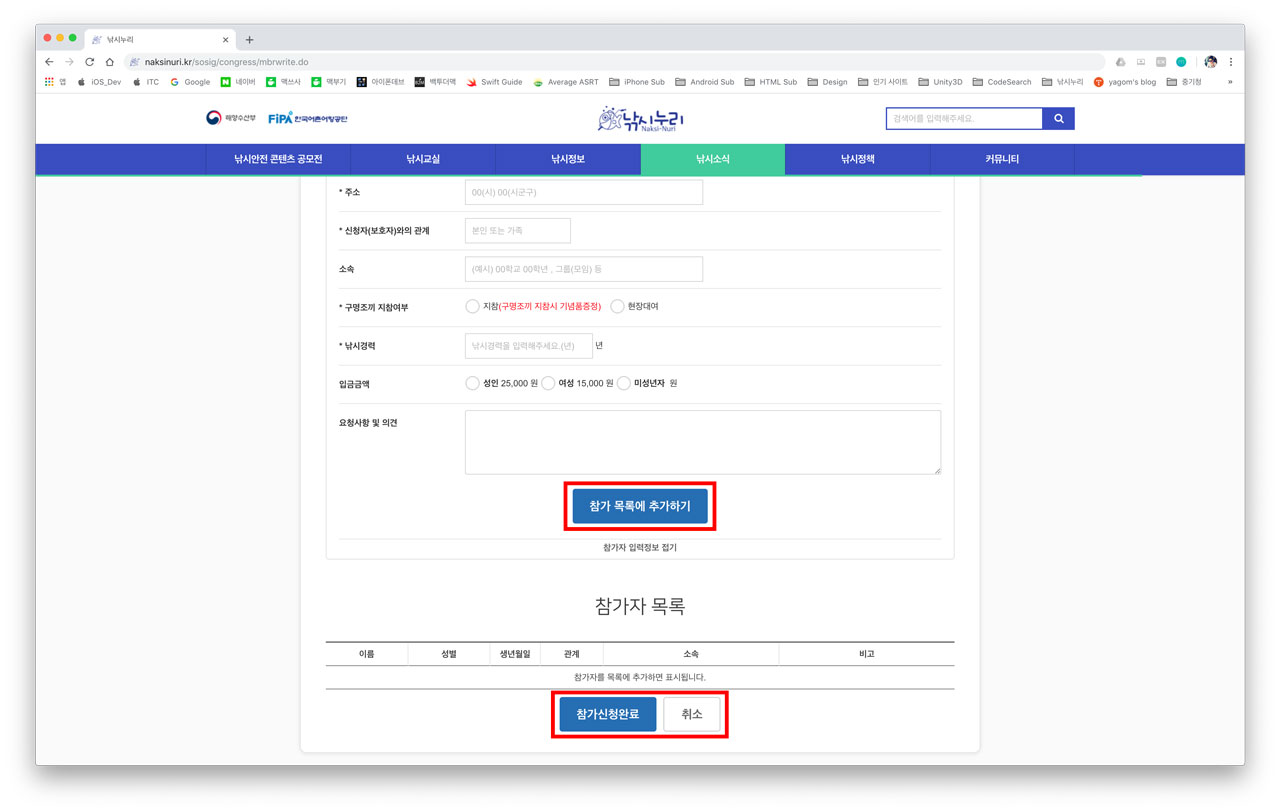This screenshot has height=812, width=1280.
Task: Open Chrome's three-dot menu
Action: [1231, 62]
